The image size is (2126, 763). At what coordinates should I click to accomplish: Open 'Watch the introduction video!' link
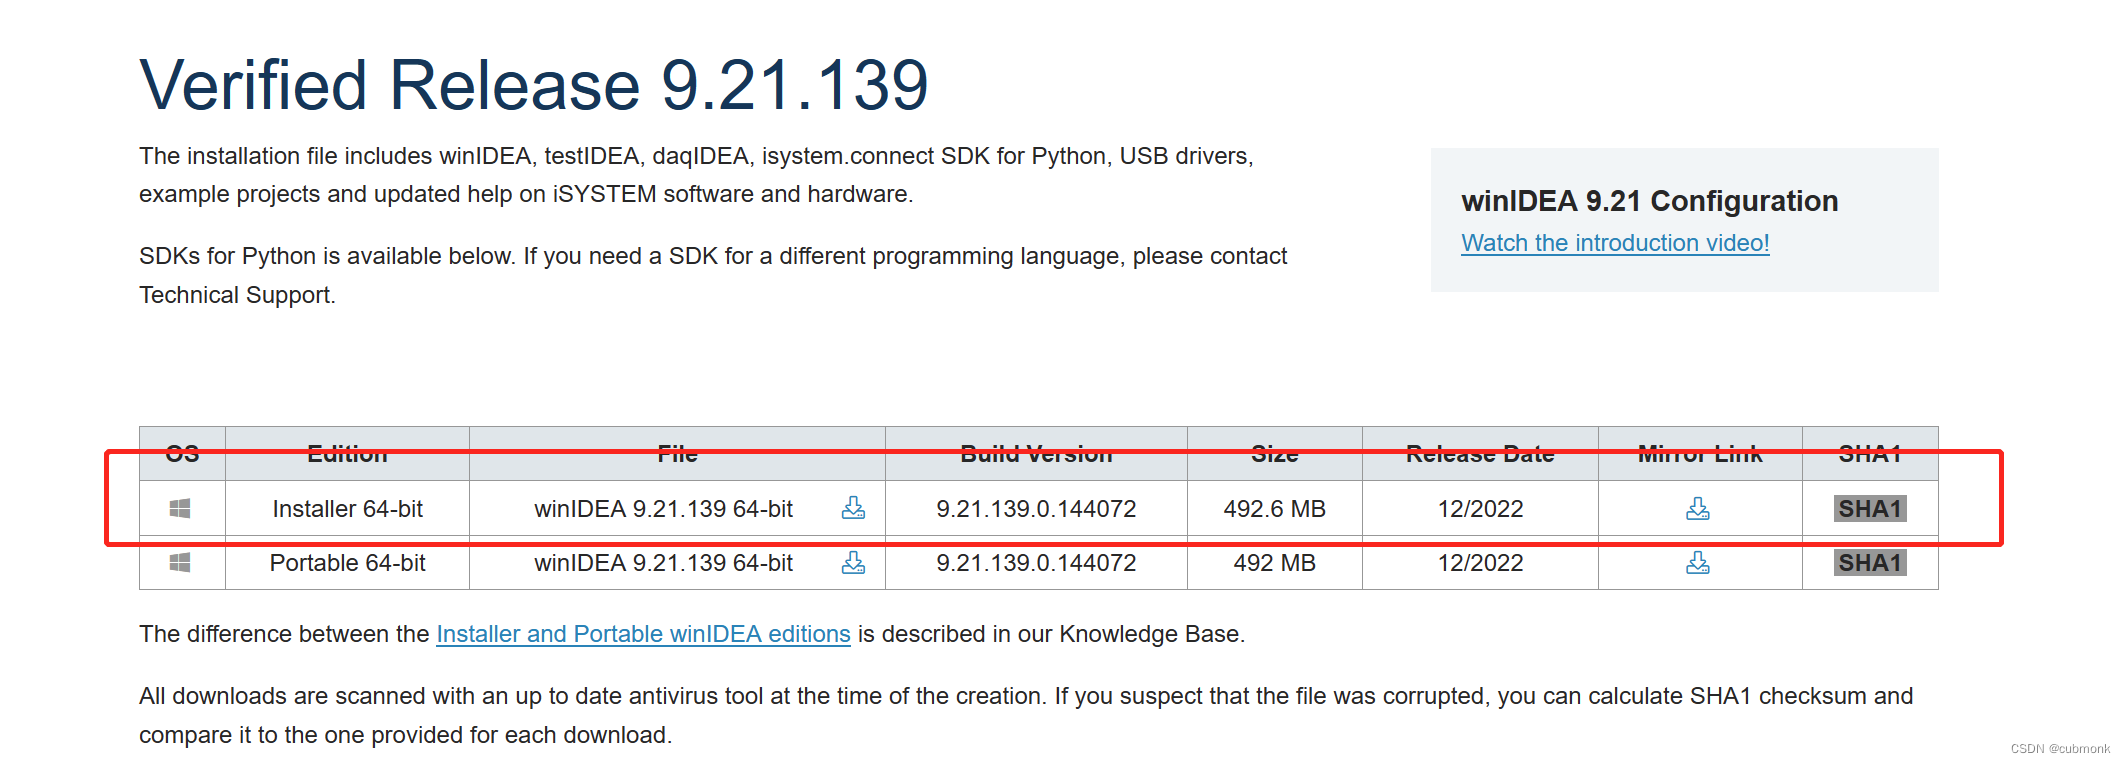tap(1615, 243)
